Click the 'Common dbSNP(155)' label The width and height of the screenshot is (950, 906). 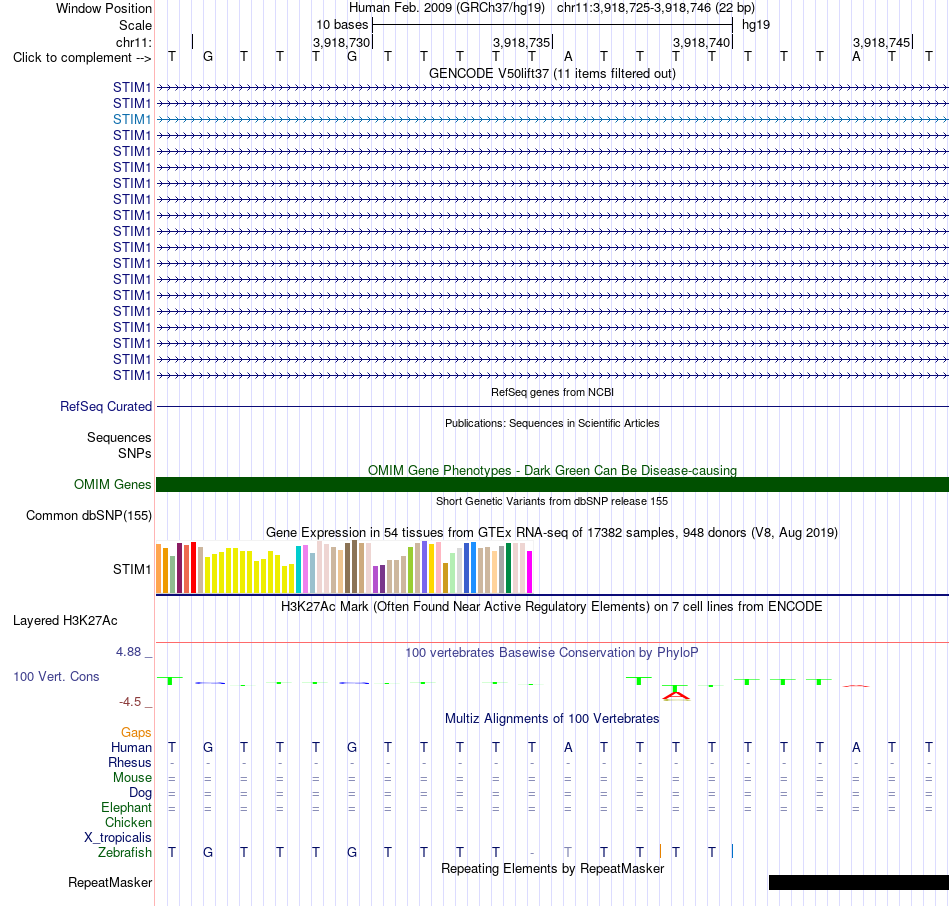(88, 516)
